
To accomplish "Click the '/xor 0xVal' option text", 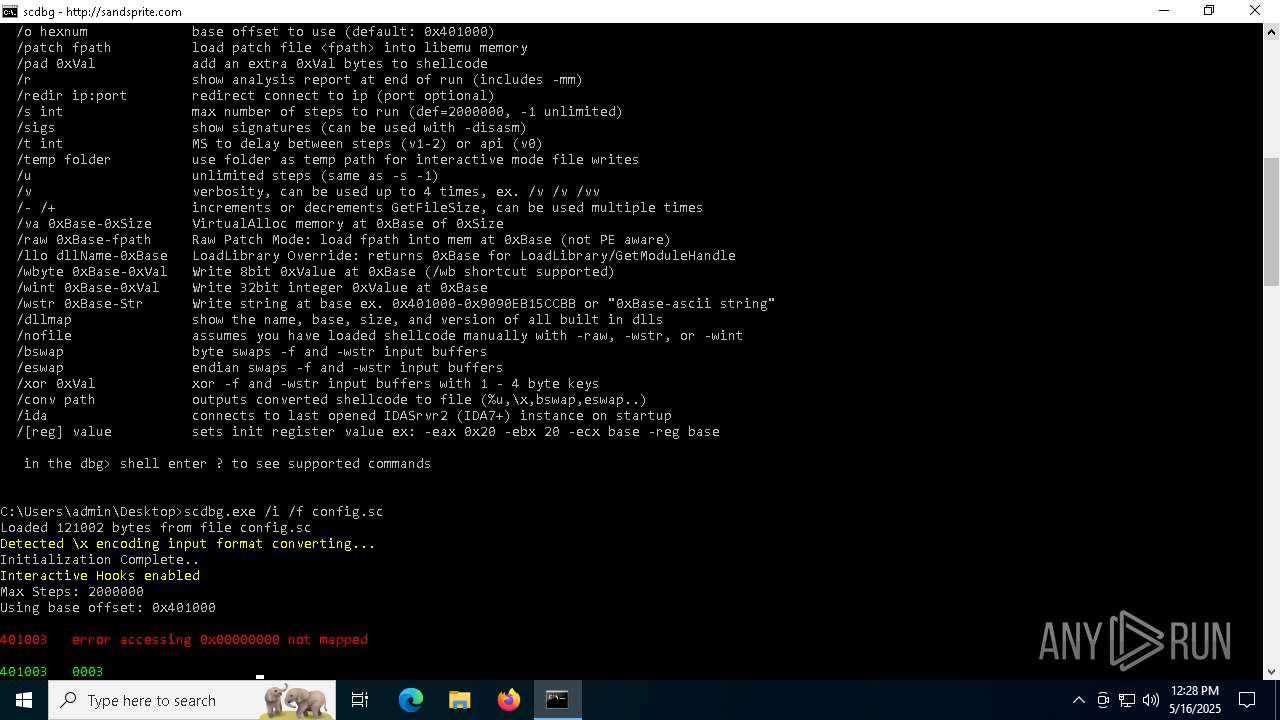I will [x=56, y=384].
